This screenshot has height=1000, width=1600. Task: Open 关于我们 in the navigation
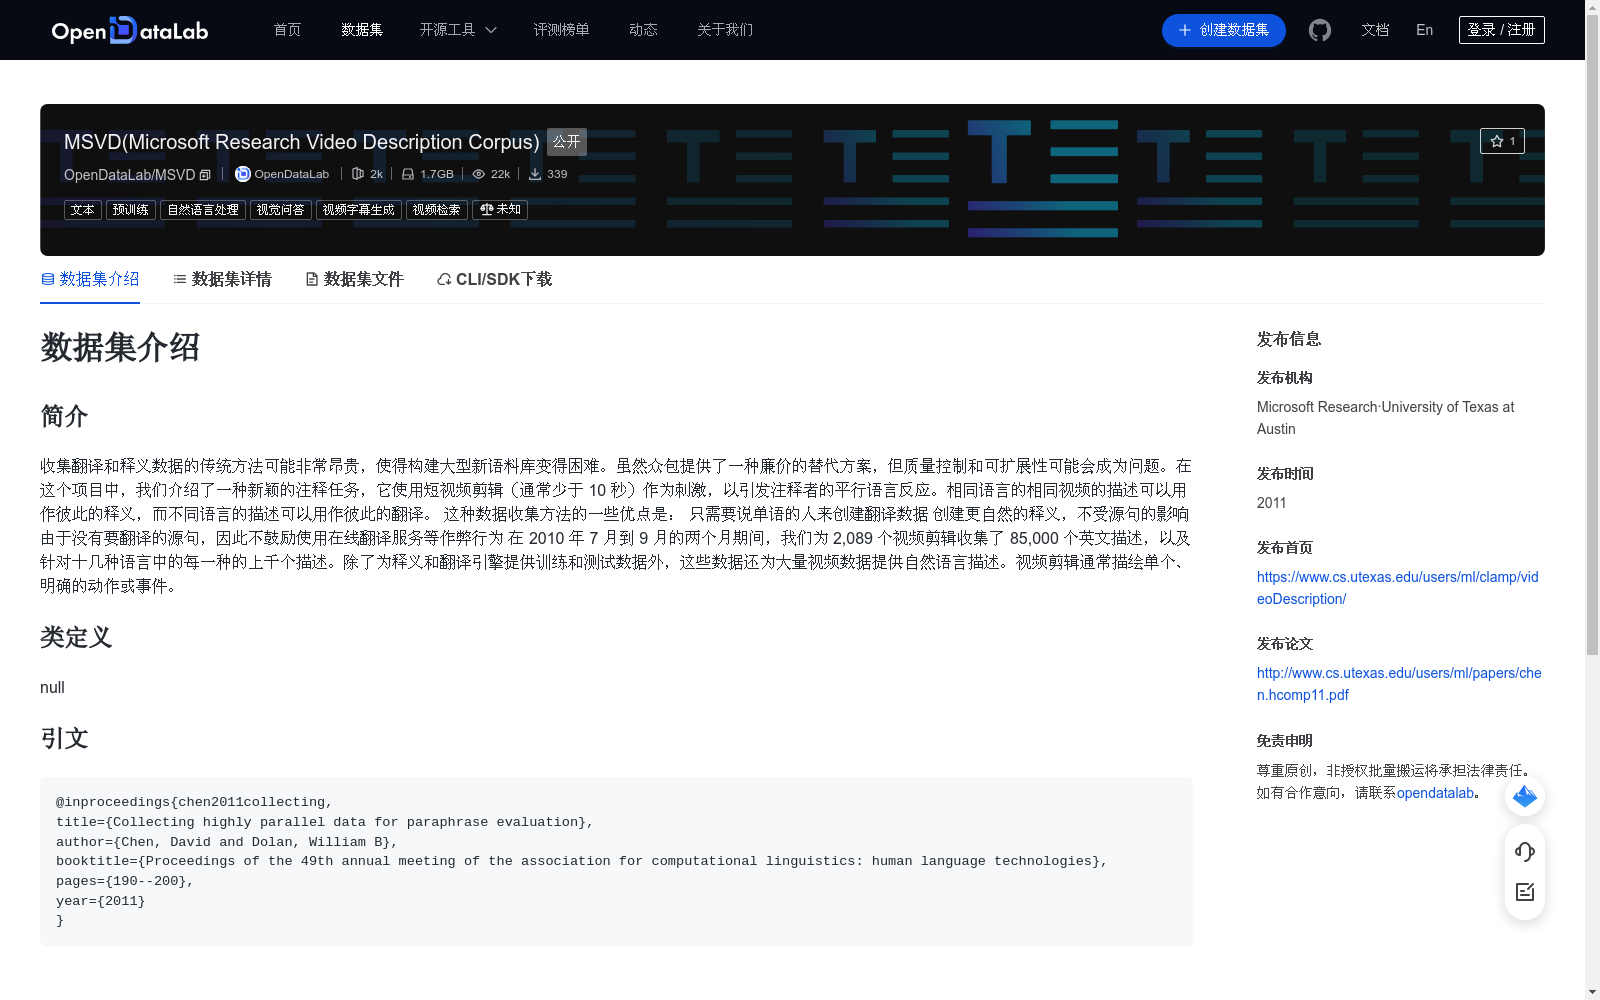coord(725,30)
